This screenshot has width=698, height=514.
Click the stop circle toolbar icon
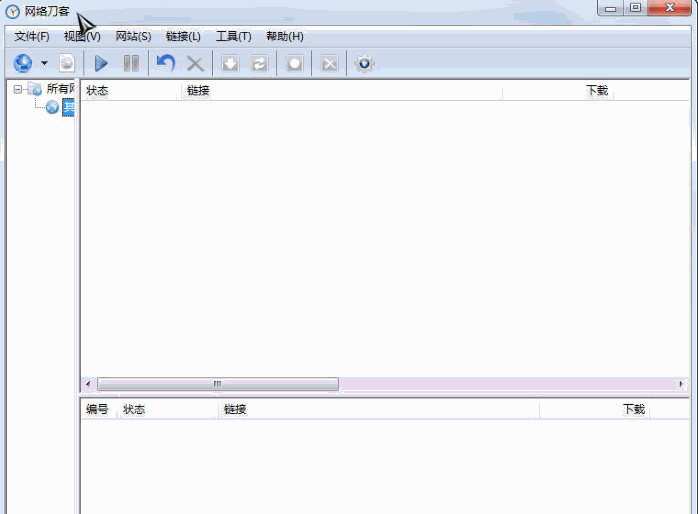coord(294,64)
